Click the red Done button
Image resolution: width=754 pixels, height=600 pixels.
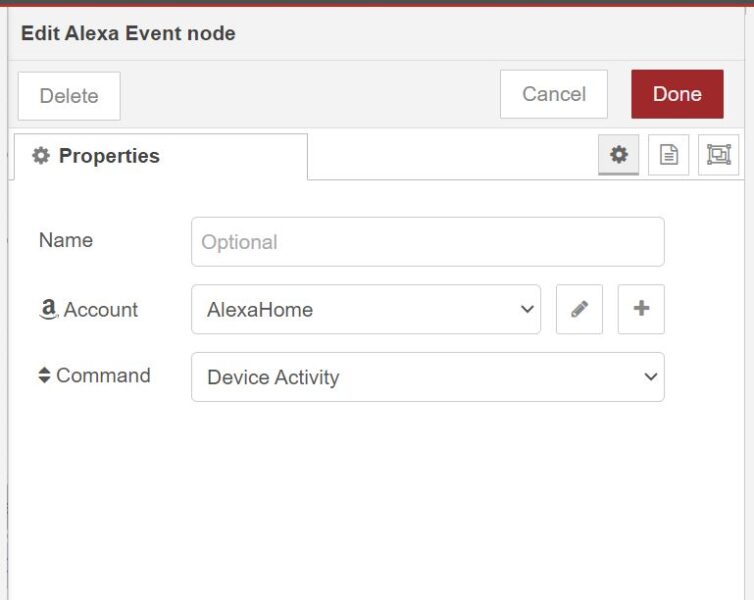point(677,94)
